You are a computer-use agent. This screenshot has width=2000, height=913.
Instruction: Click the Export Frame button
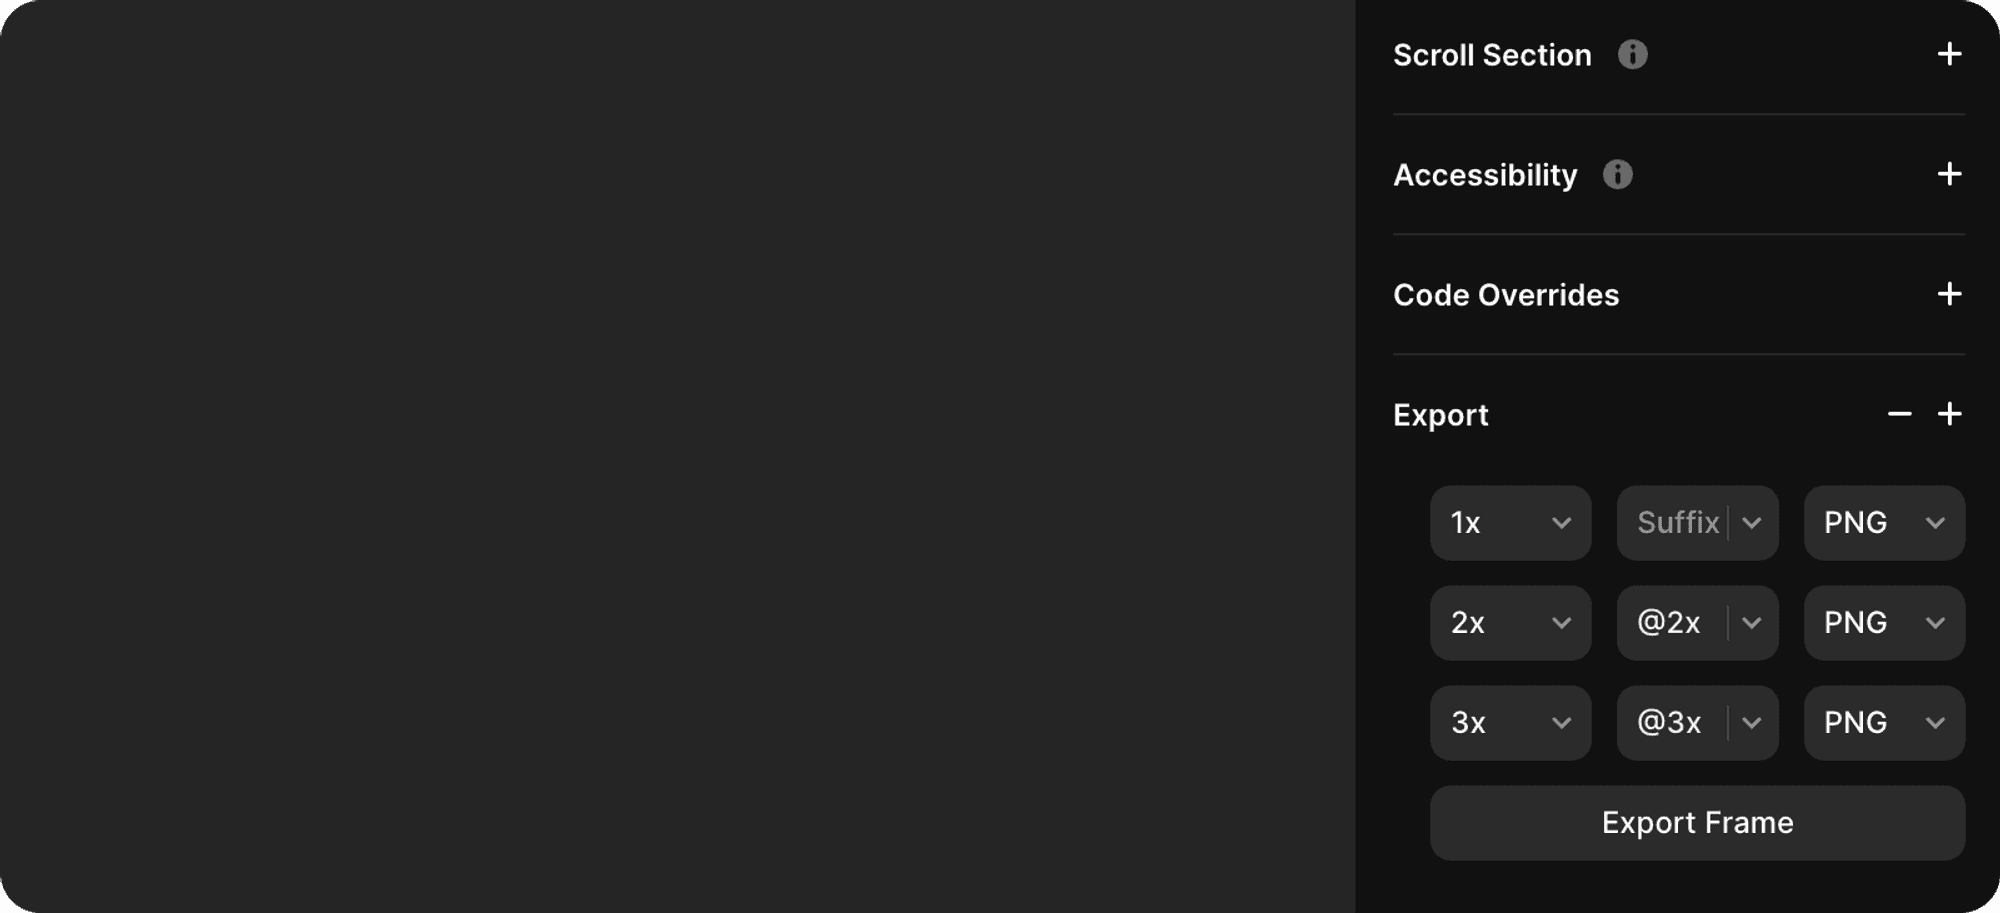[x=1697, y=823]
